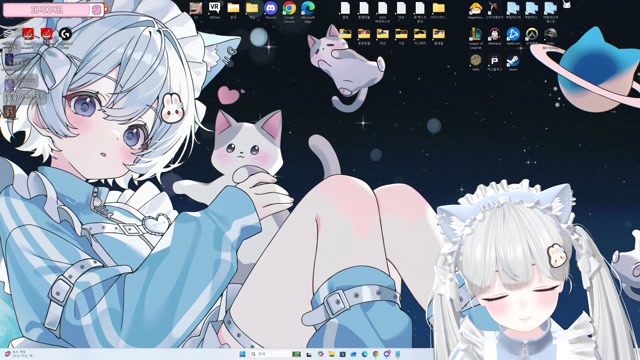Launch the Microsoft Edge desktop shortcut
Screen dimensions: 640x360
(308, 8)
